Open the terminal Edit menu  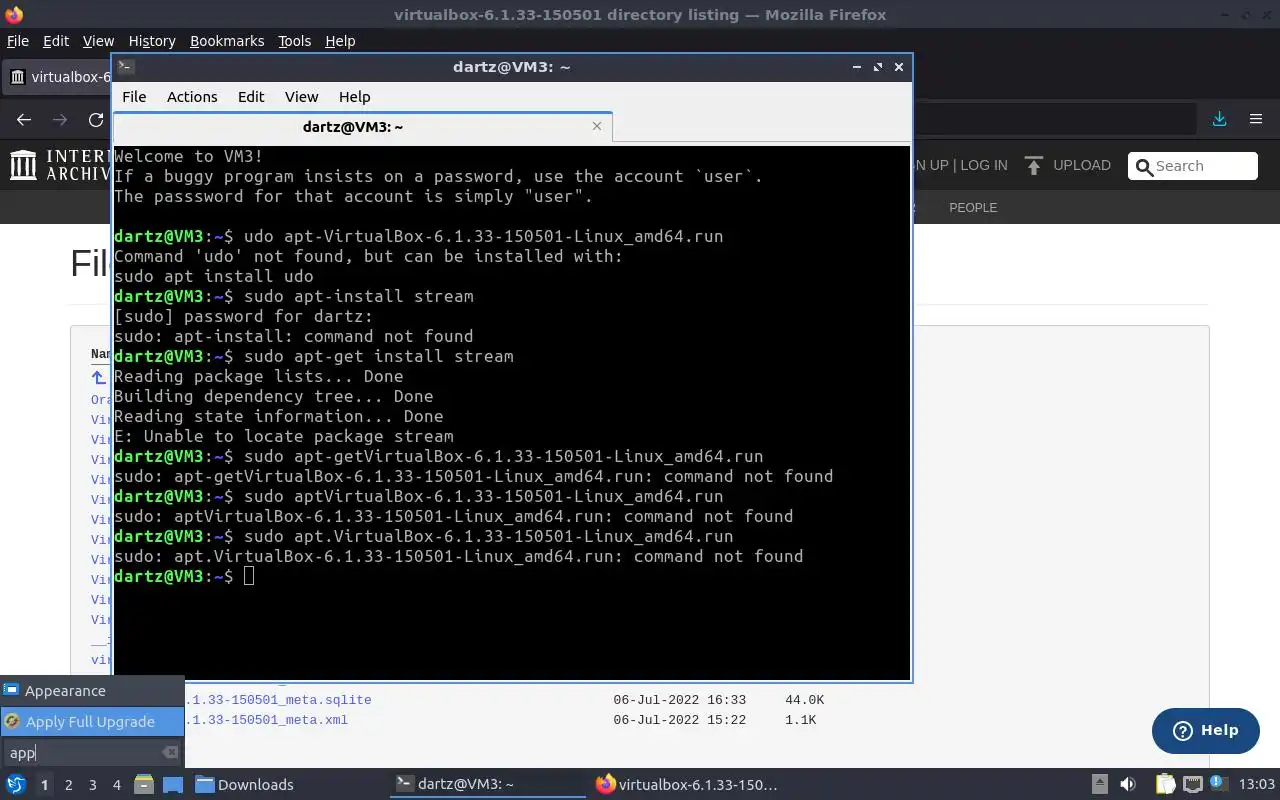pos(251,97)
